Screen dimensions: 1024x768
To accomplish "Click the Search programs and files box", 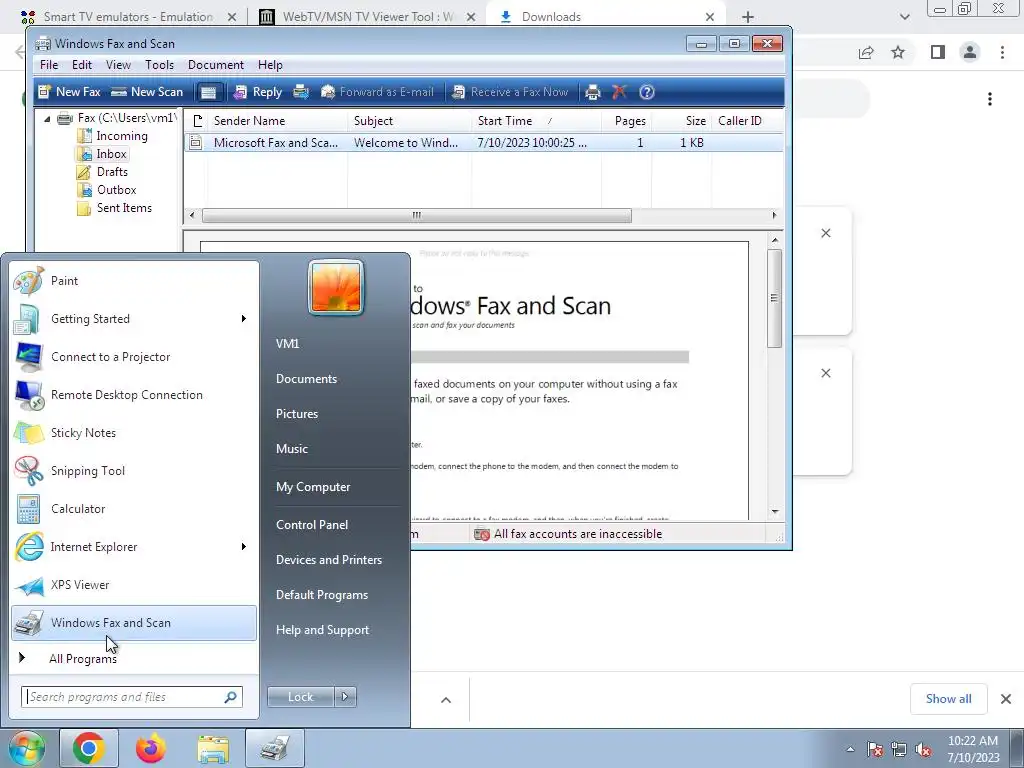I will tap(132, 697).
